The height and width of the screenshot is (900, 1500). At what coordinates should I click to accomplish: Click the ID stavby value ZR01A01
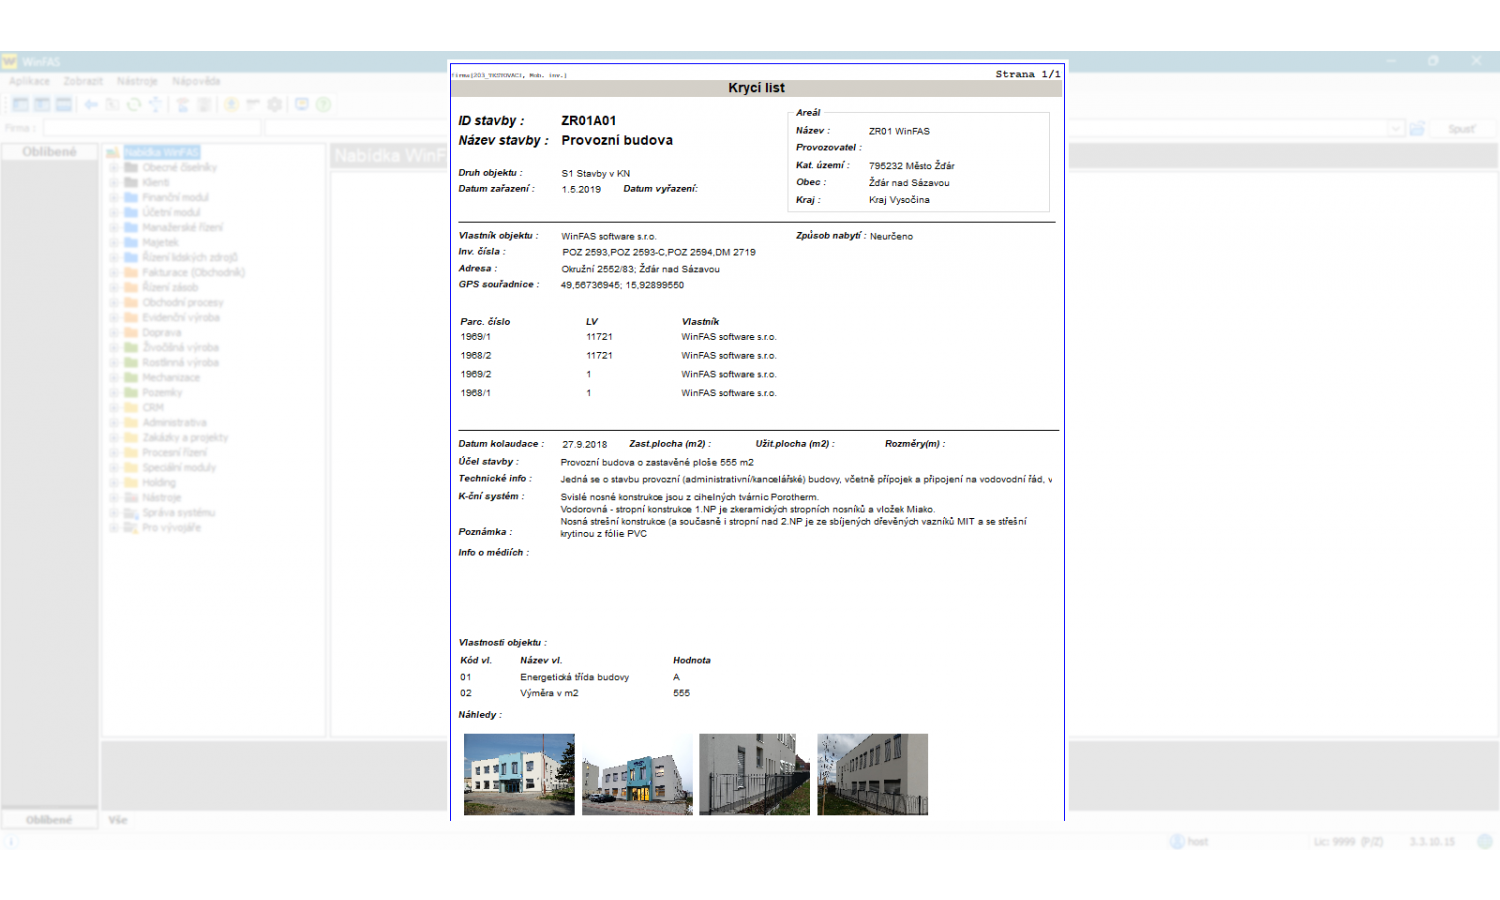coord(588,121)
